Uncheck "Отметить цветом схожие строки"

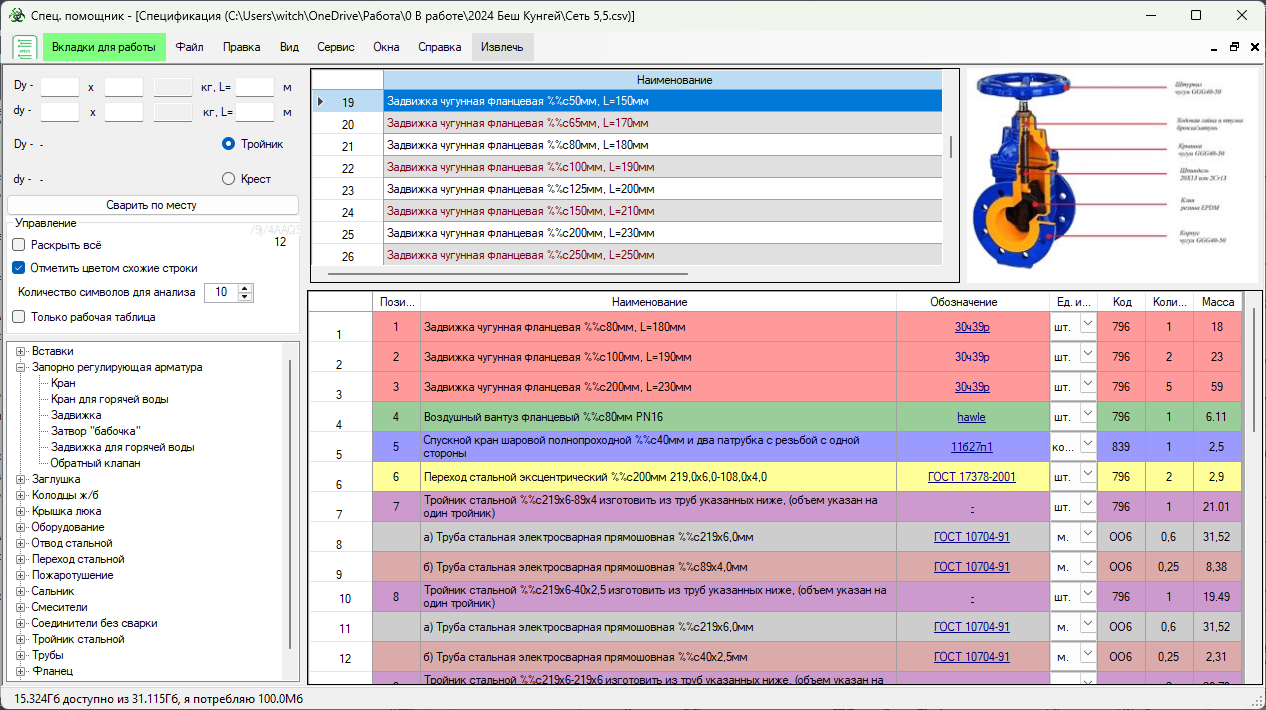(x=18, y=268)
